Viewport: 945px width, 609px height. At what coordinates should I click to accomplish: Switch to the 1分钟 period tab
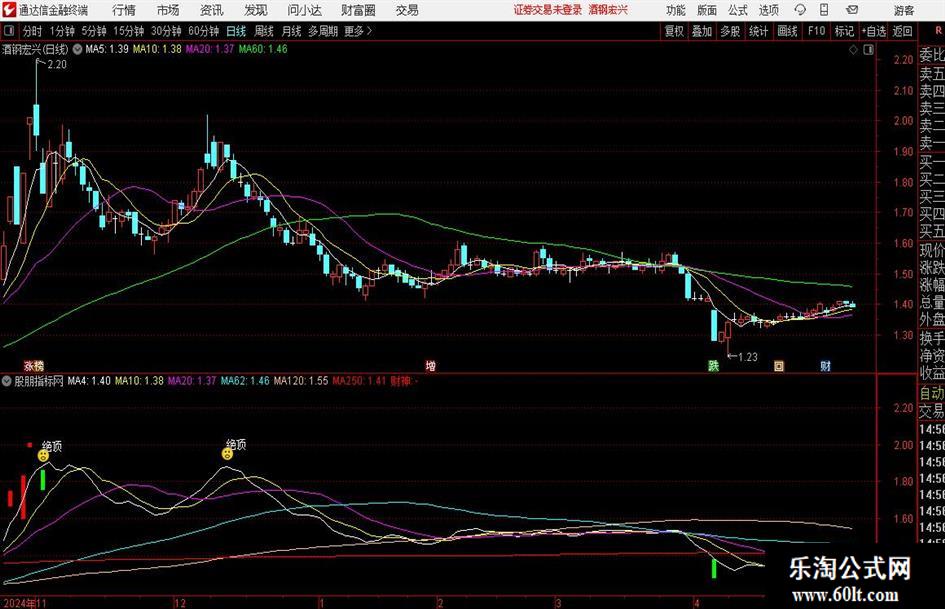tap(62, 31)
